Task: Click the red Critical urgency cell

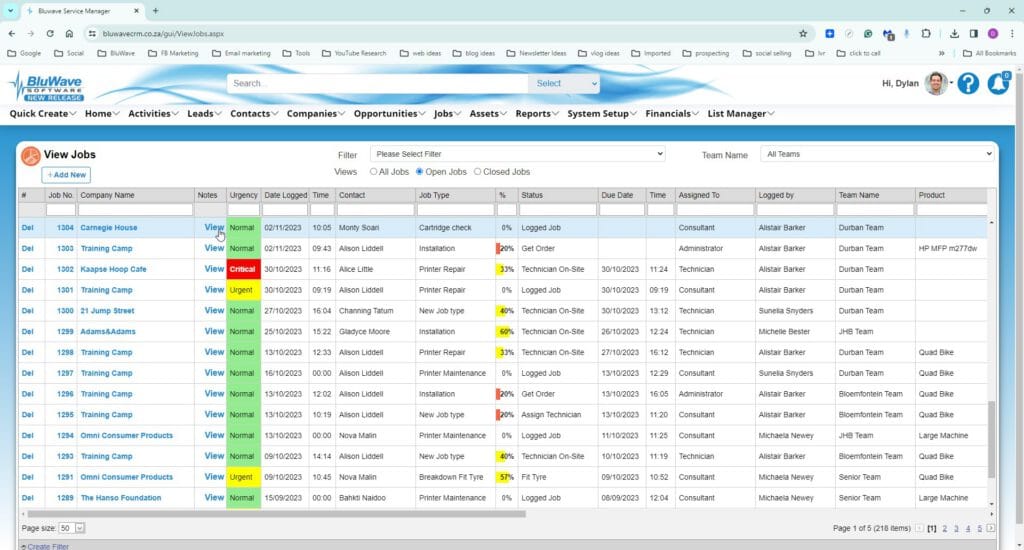Action: tap(243, 269)
